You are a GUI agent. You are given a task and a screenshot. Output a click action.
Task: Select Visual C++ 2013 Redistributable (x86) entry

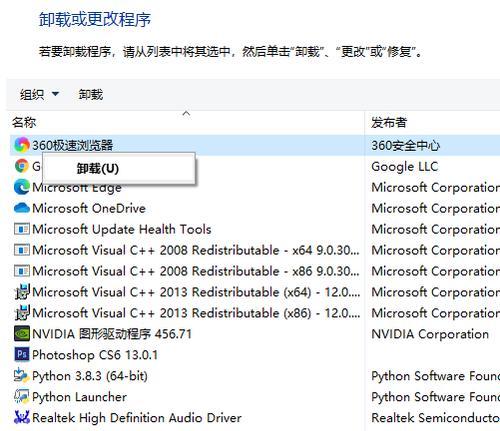tap(196, 313)
